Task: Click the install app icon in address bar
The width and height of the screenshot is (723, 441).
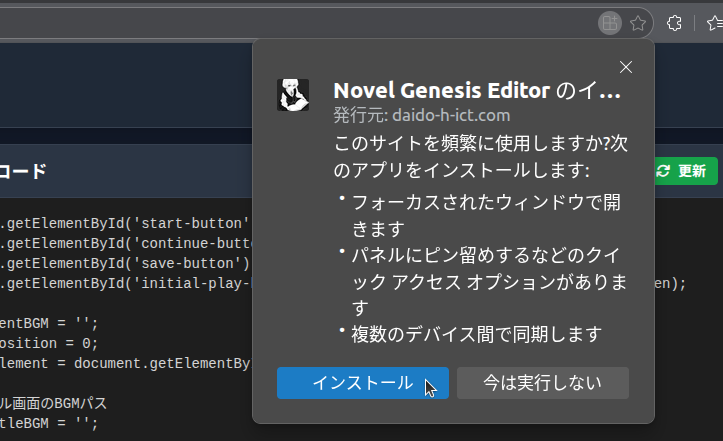Action: pyautogui.click(x=609, y=22)
